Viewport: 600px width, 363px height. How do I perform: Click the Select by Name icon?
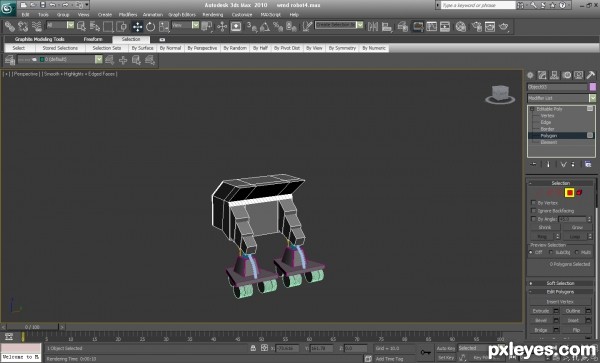(x=94, y=26)
